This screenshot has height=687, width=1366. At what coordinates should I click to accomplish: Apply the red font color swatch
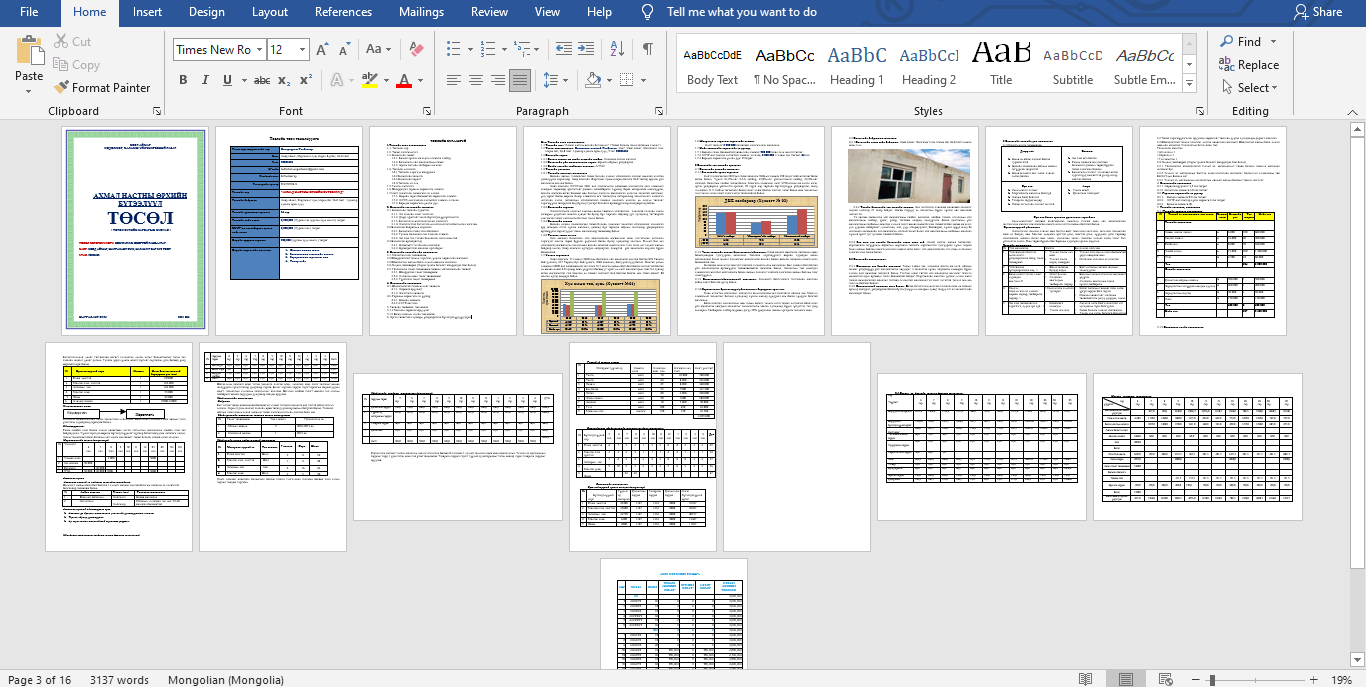(x=404, y=80)
